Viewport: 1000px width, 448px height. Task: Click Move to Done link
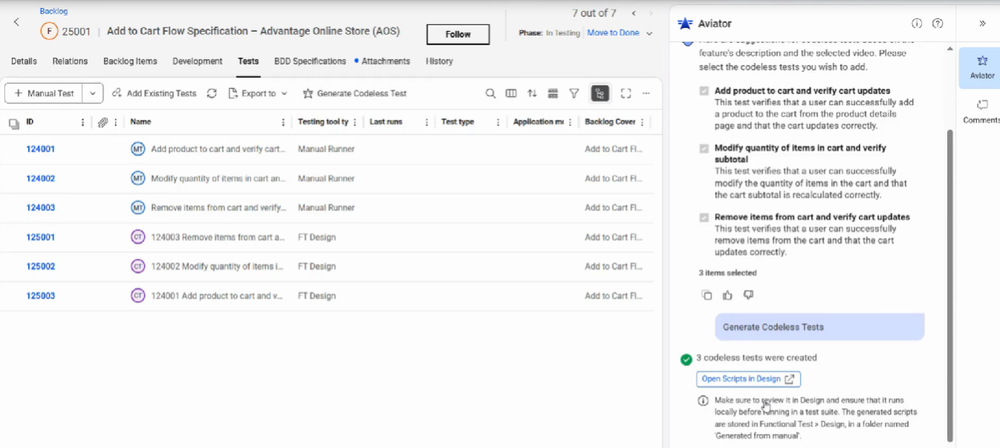(x=613, y=33)
